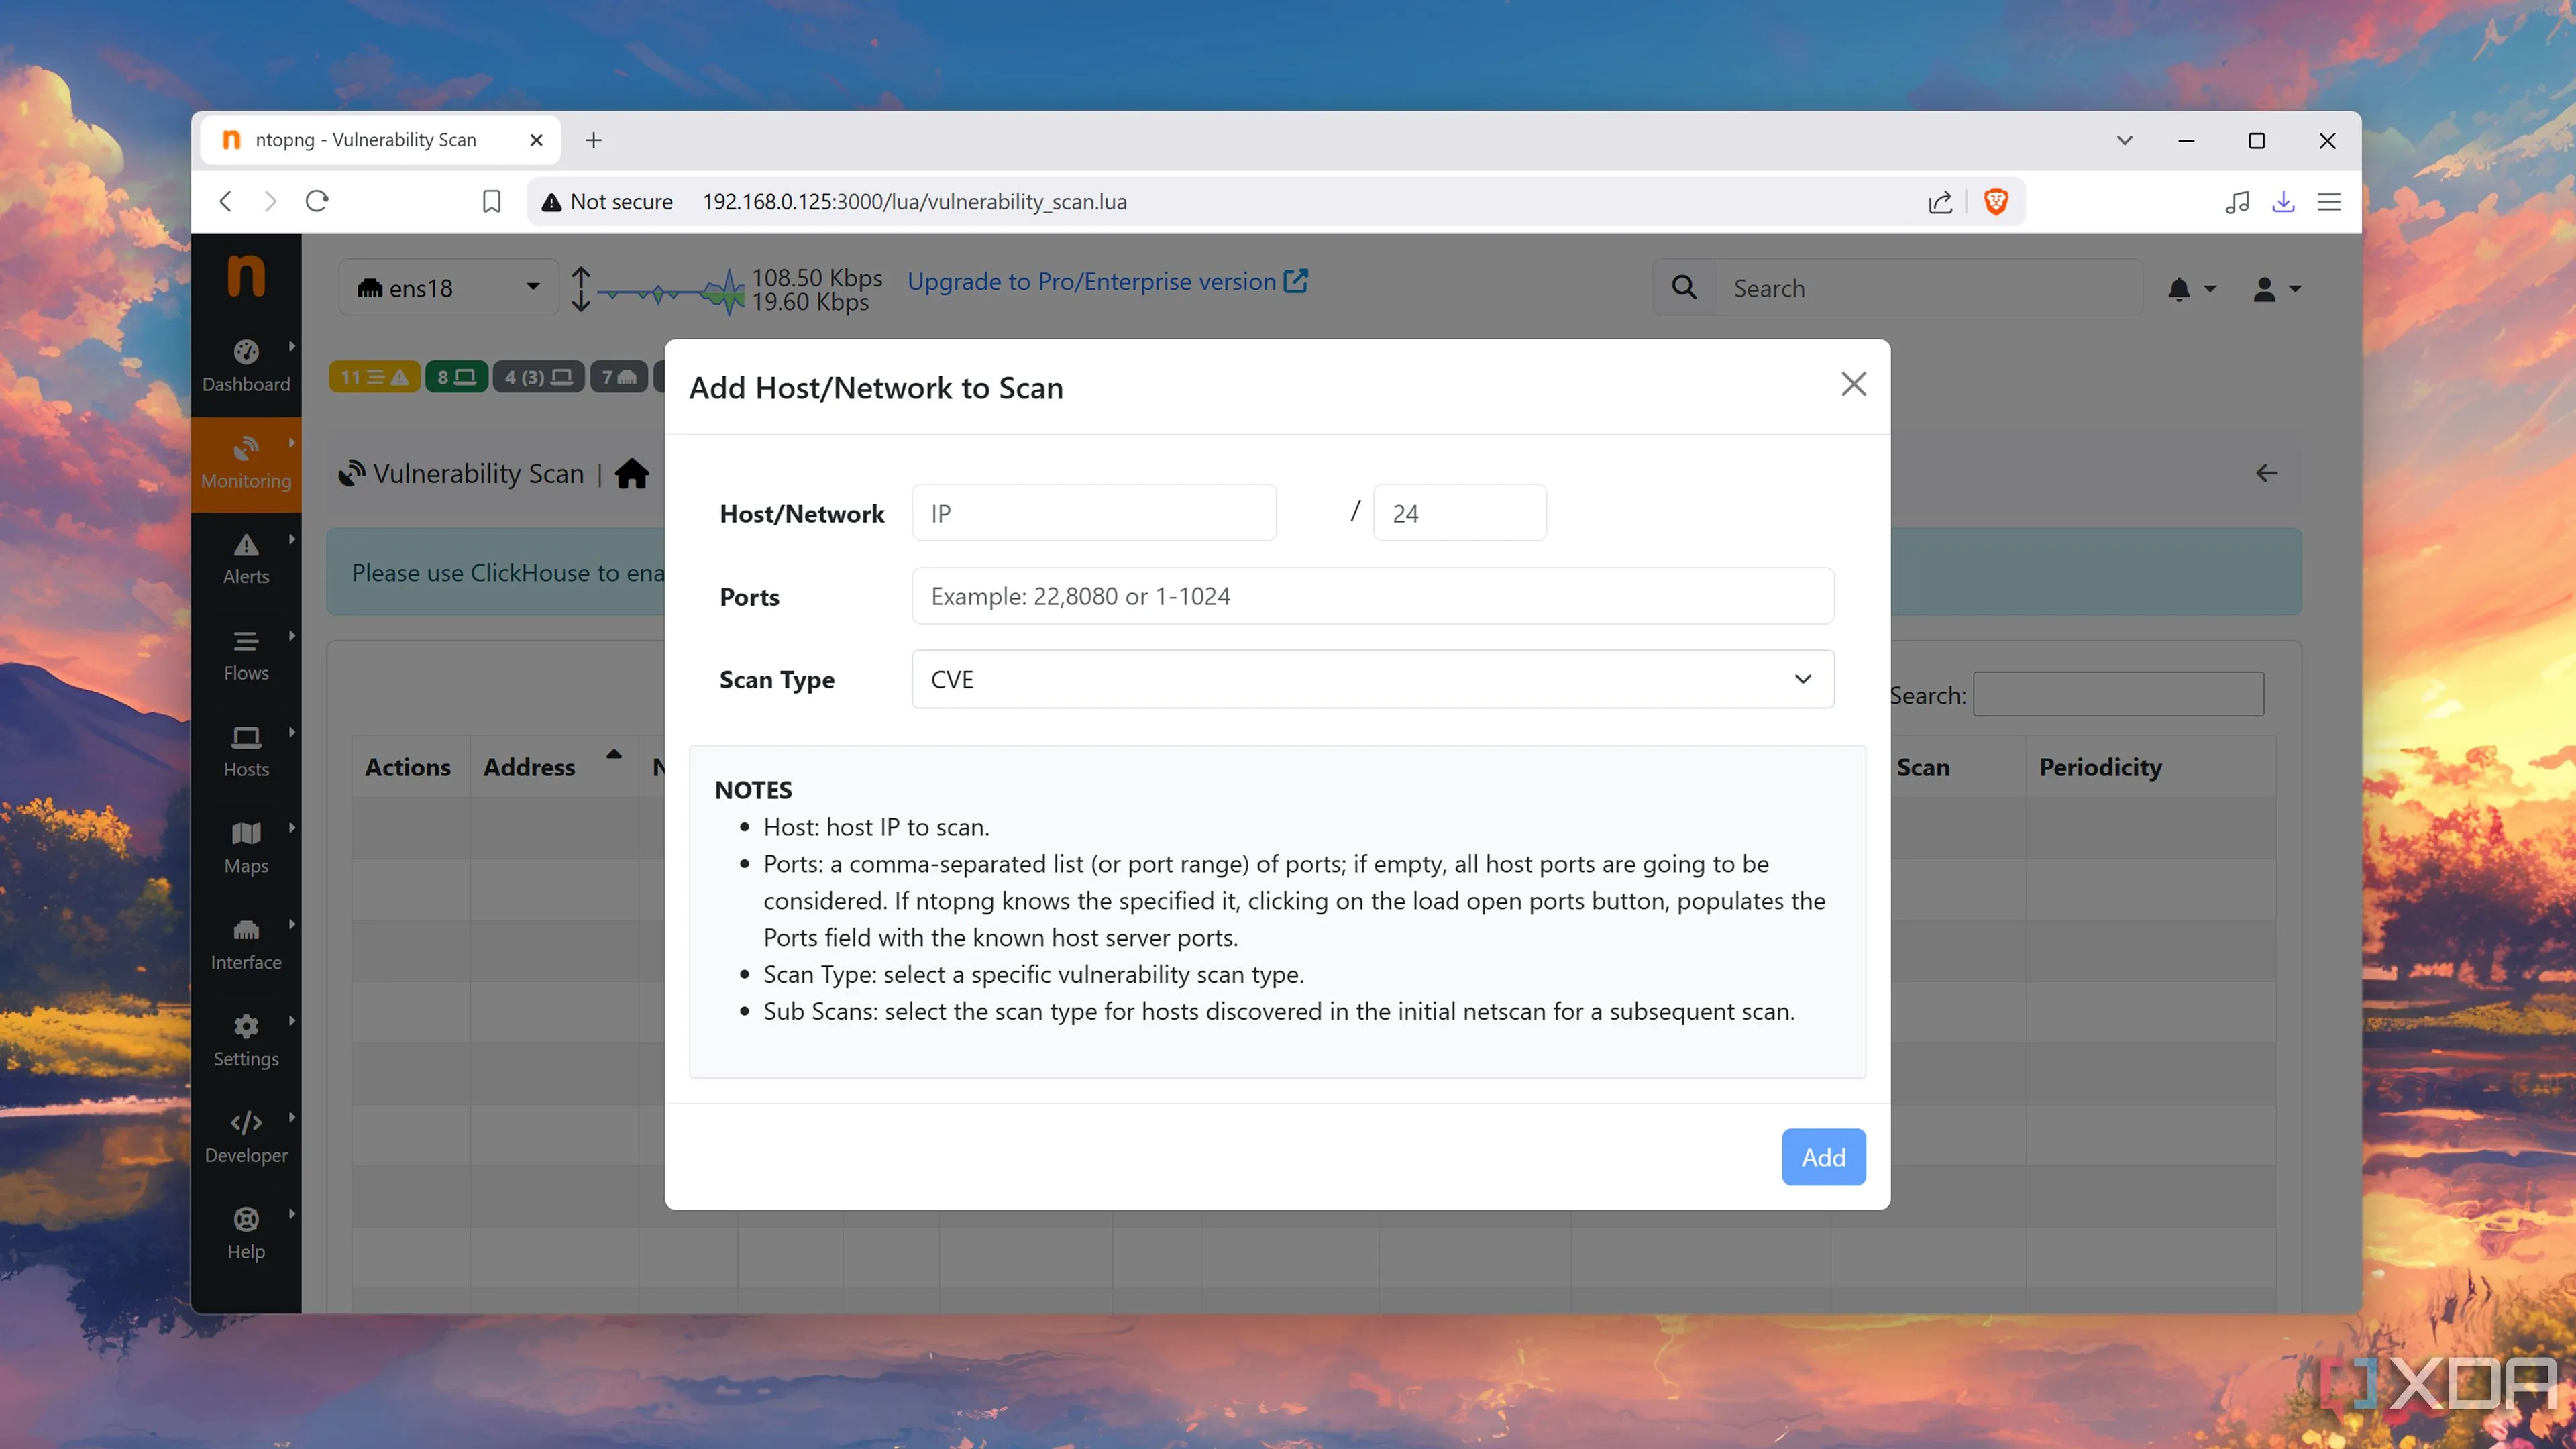This screenshot has width=2576, height=1449.
Task: Open the Maps sidebar menu
Action: pyautogui.click(x=246, y=848)
